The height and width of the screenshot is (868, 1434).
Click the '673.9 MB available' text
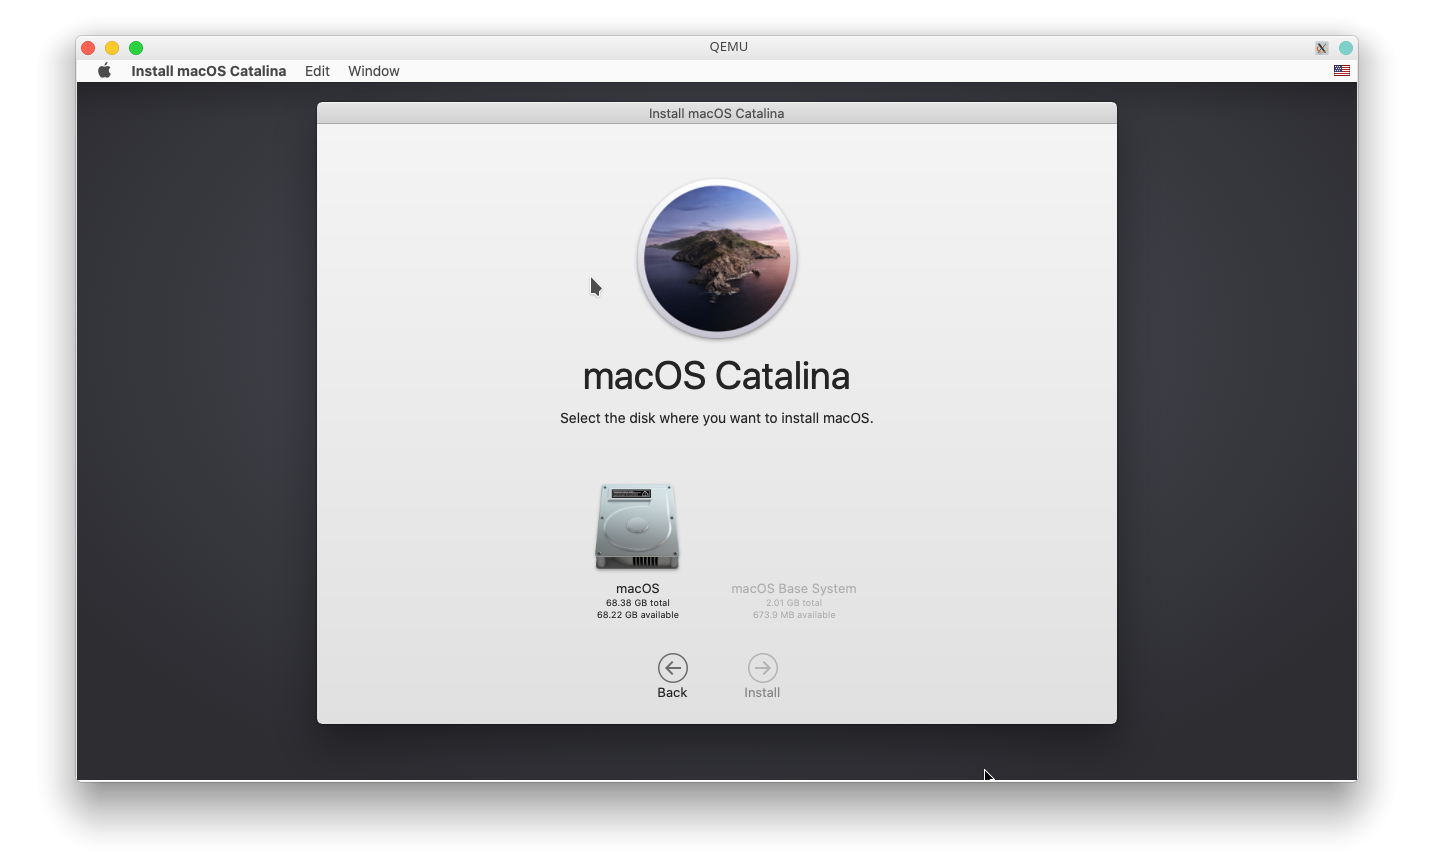(794, 615)
